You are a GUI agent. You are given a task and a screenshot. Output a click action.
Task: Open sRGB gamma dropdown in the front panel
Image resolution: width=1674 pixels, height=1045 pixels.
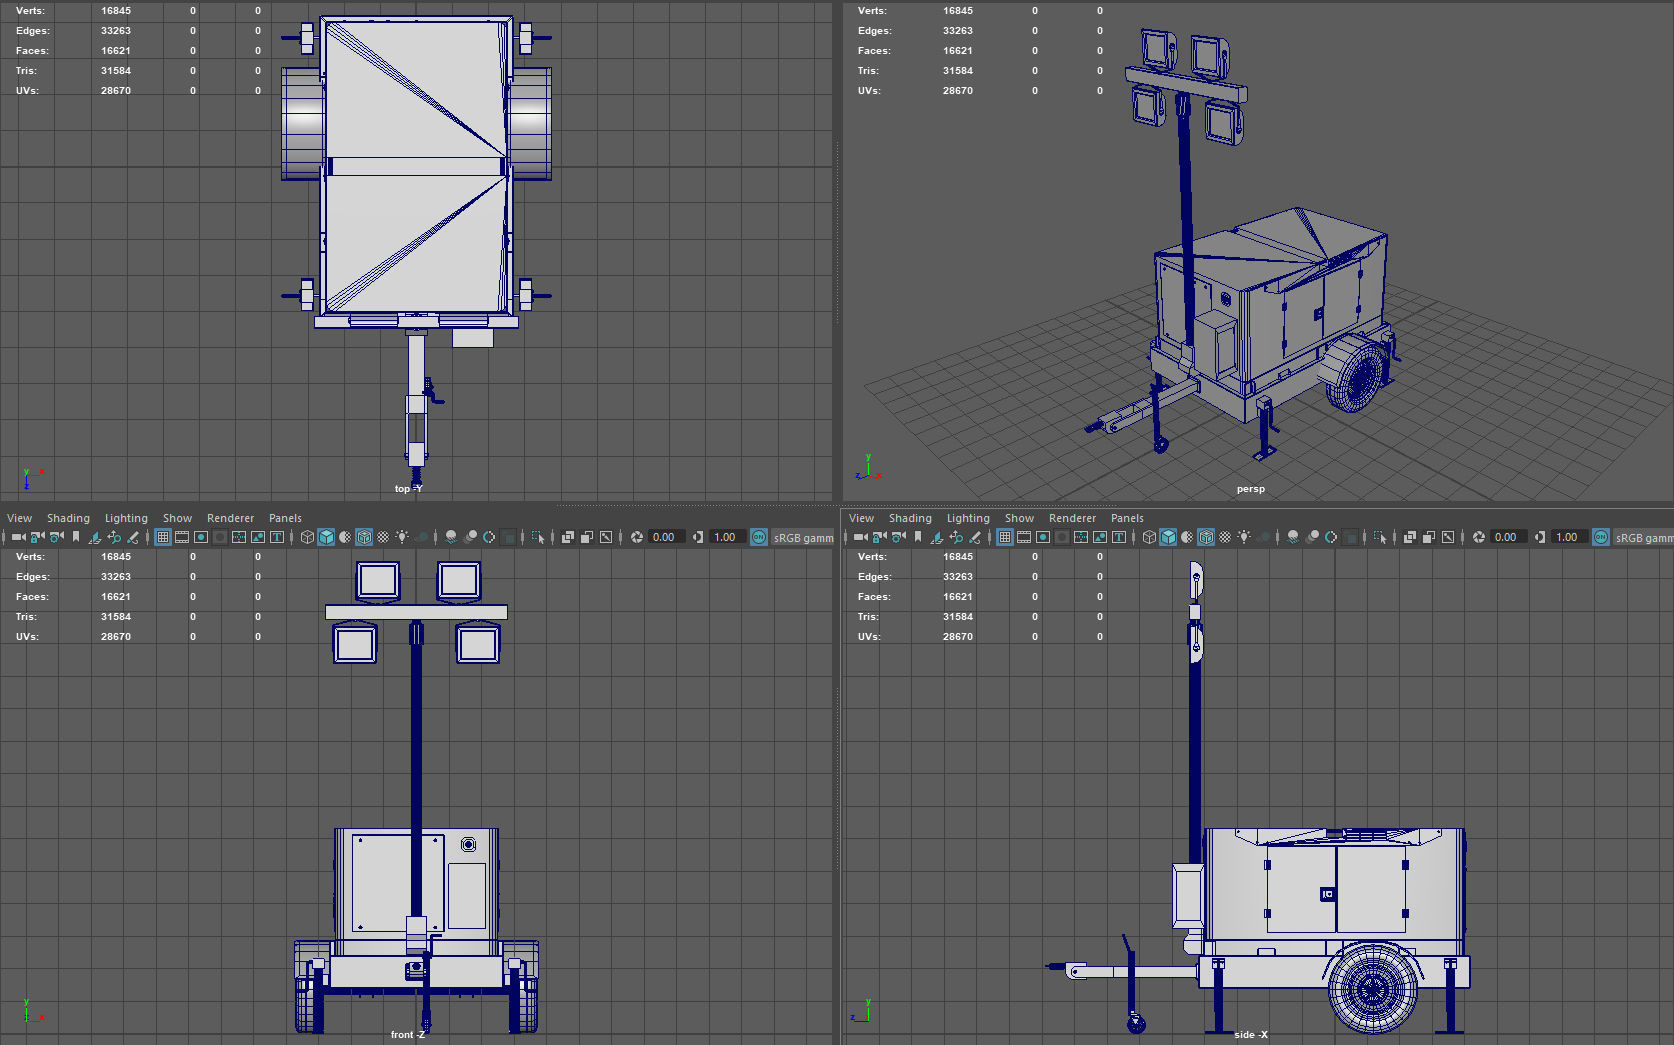tap(802, 537)
